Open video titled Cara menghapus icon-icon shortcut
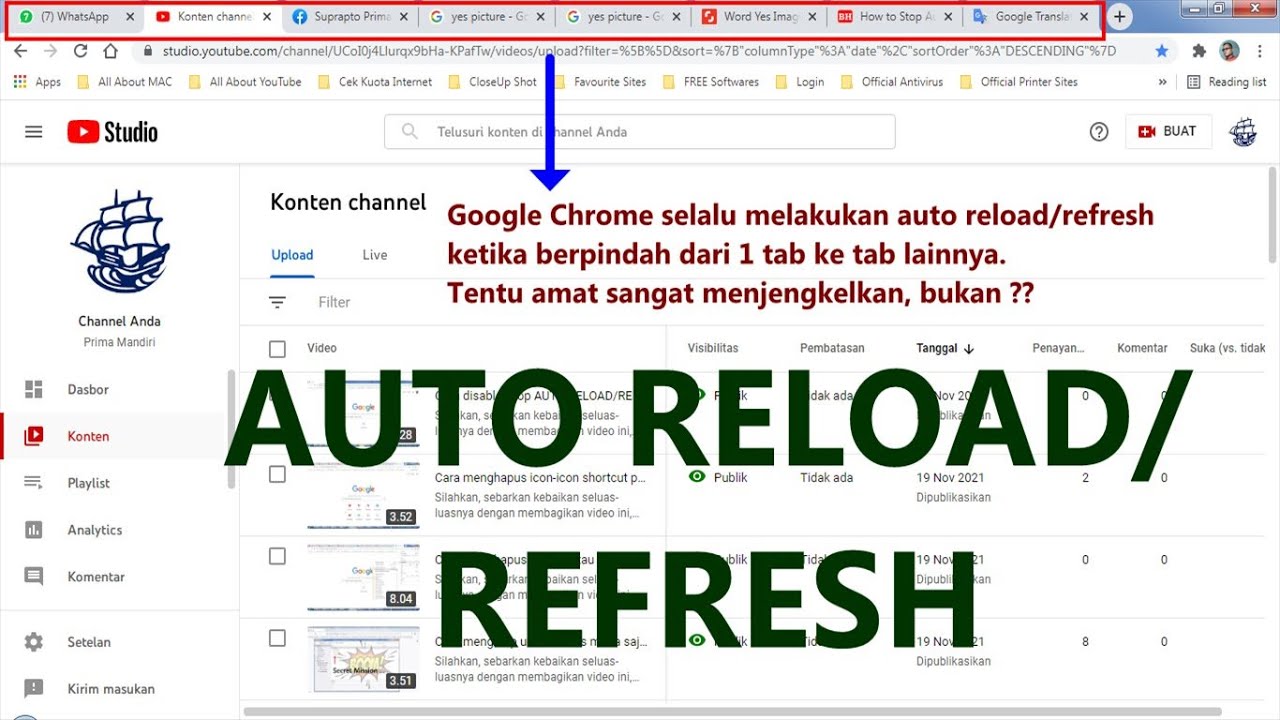The width and height of the screenshot is (1280, 720). [x=540, y=478]
